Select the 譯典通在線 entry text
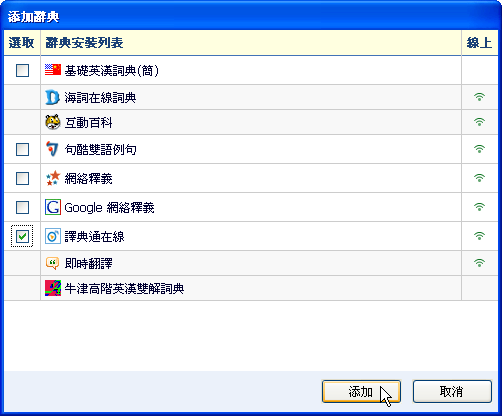The image size is (502, 416). (x=94, y=236)
